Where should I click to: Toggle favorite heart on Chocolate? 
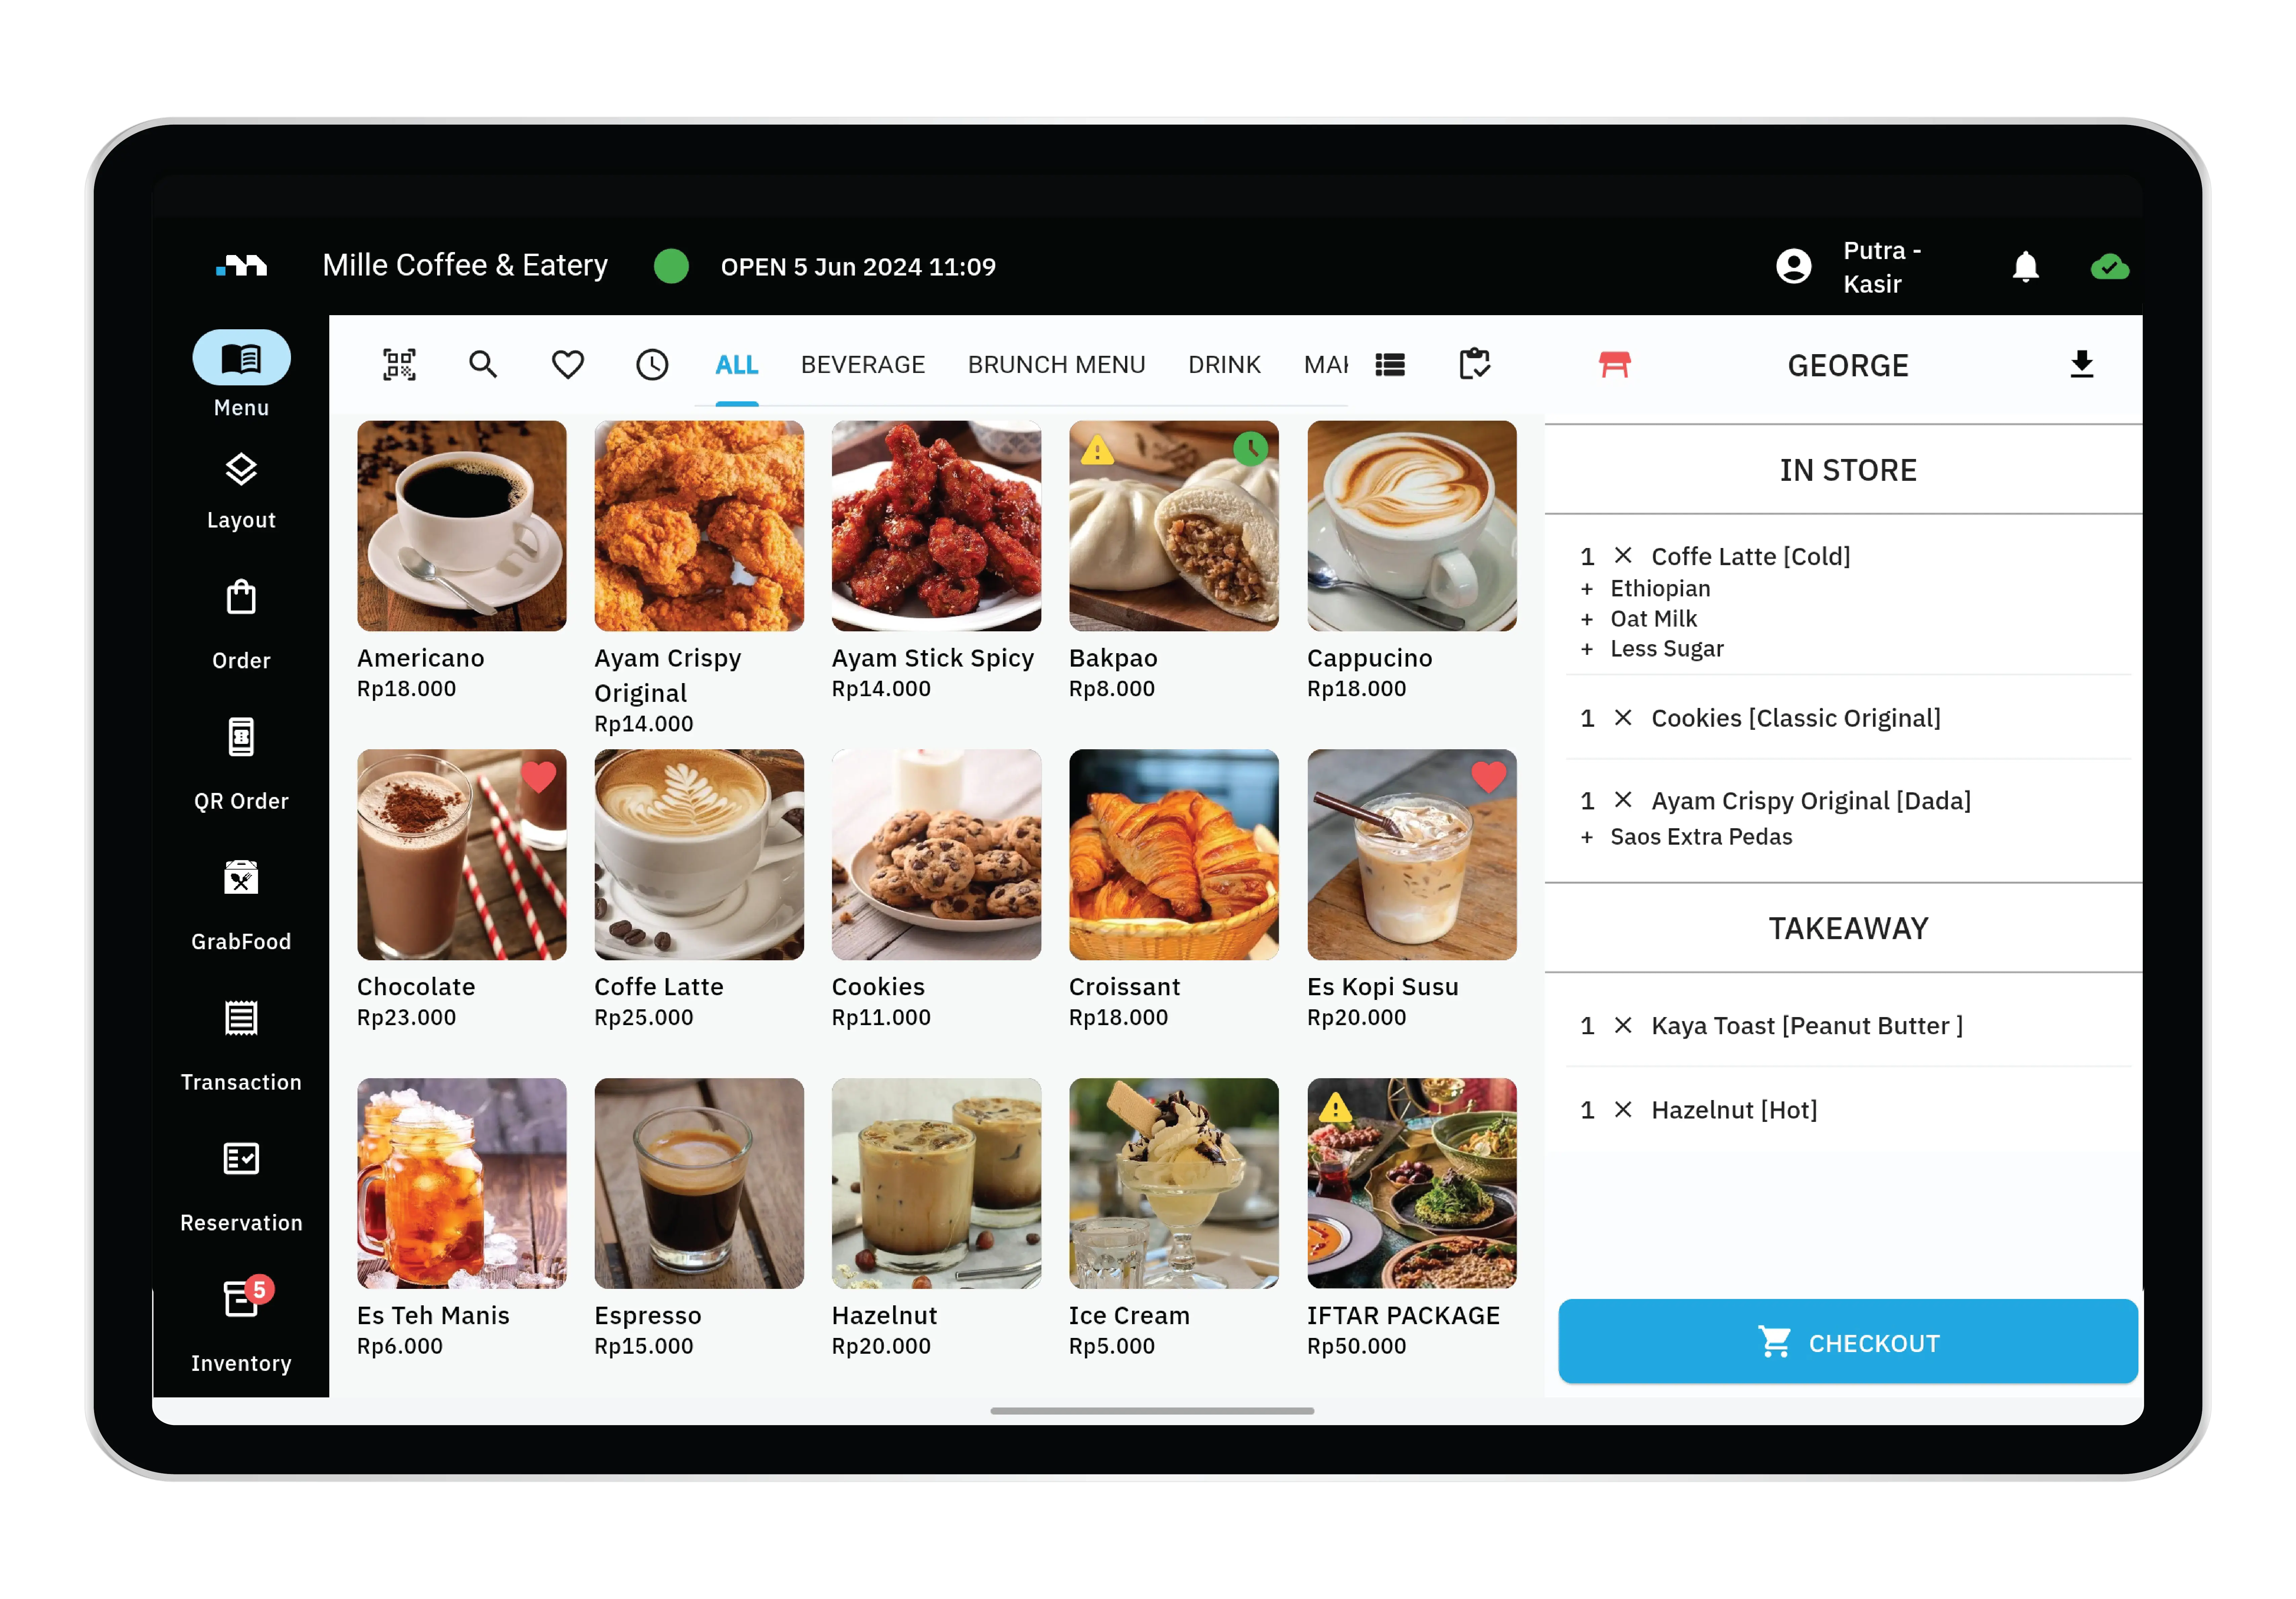tap(539, 777)
